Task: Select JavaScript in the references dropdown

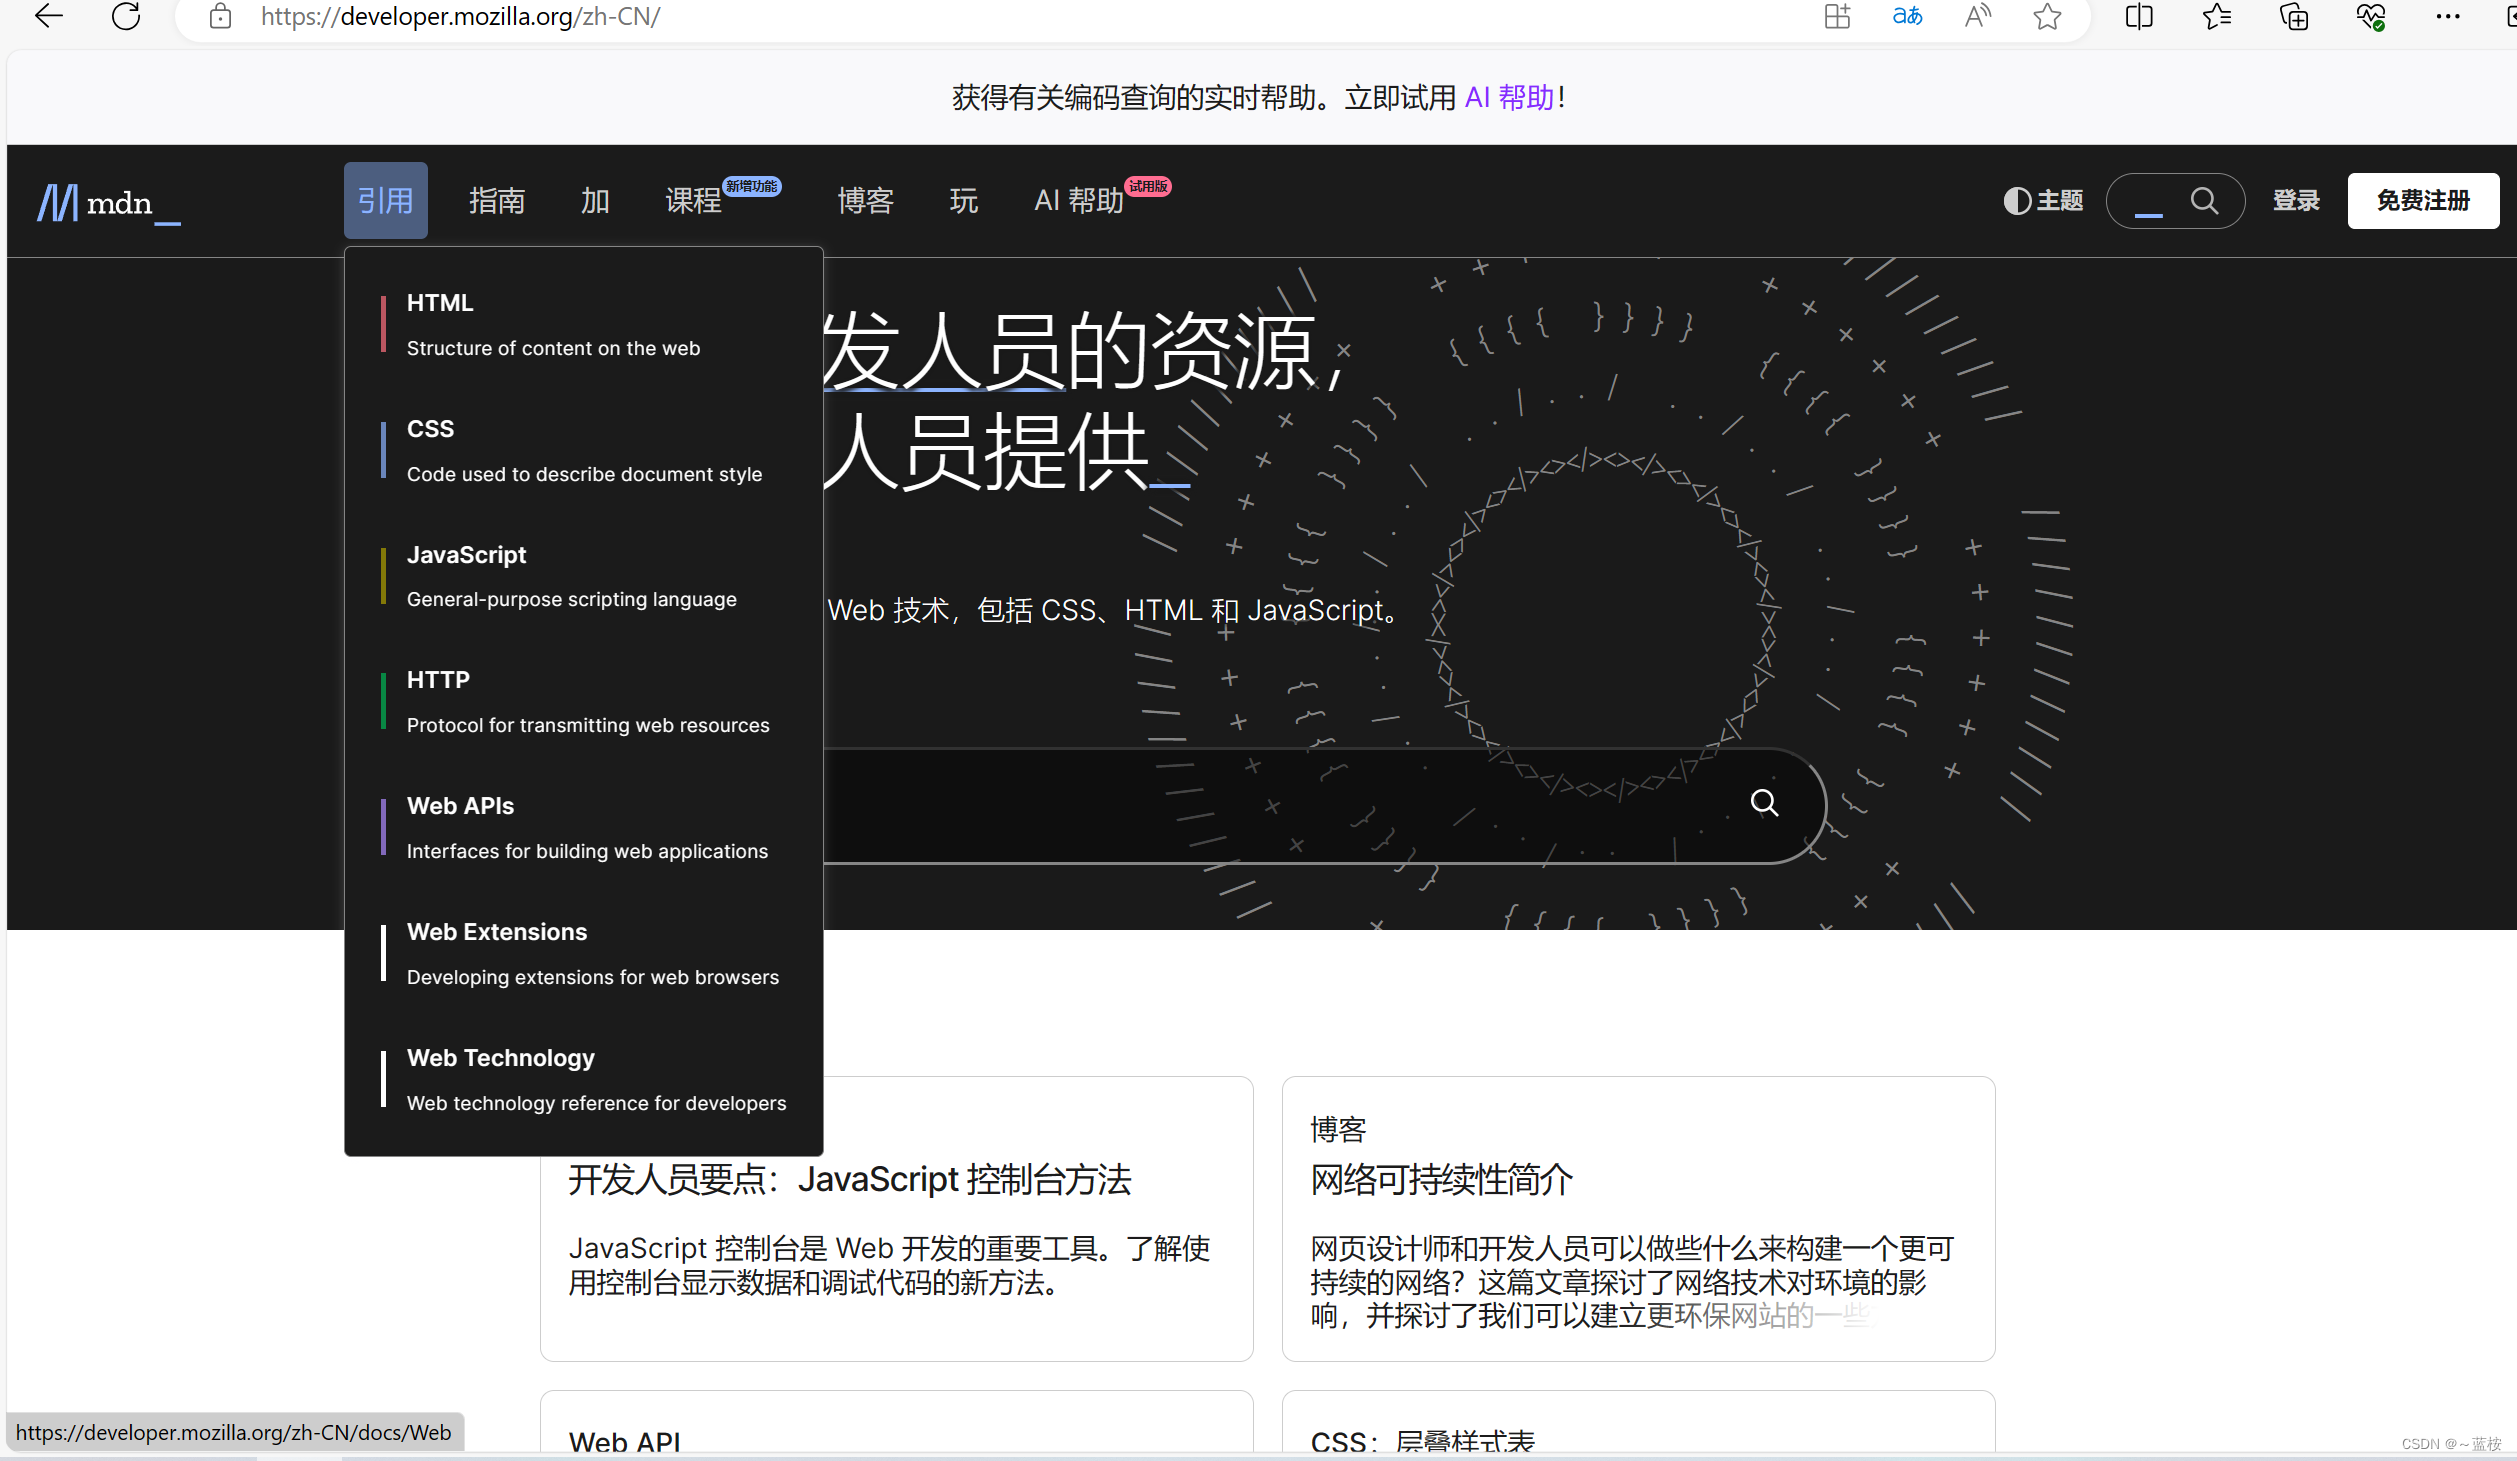Action: tap(583, 577)
